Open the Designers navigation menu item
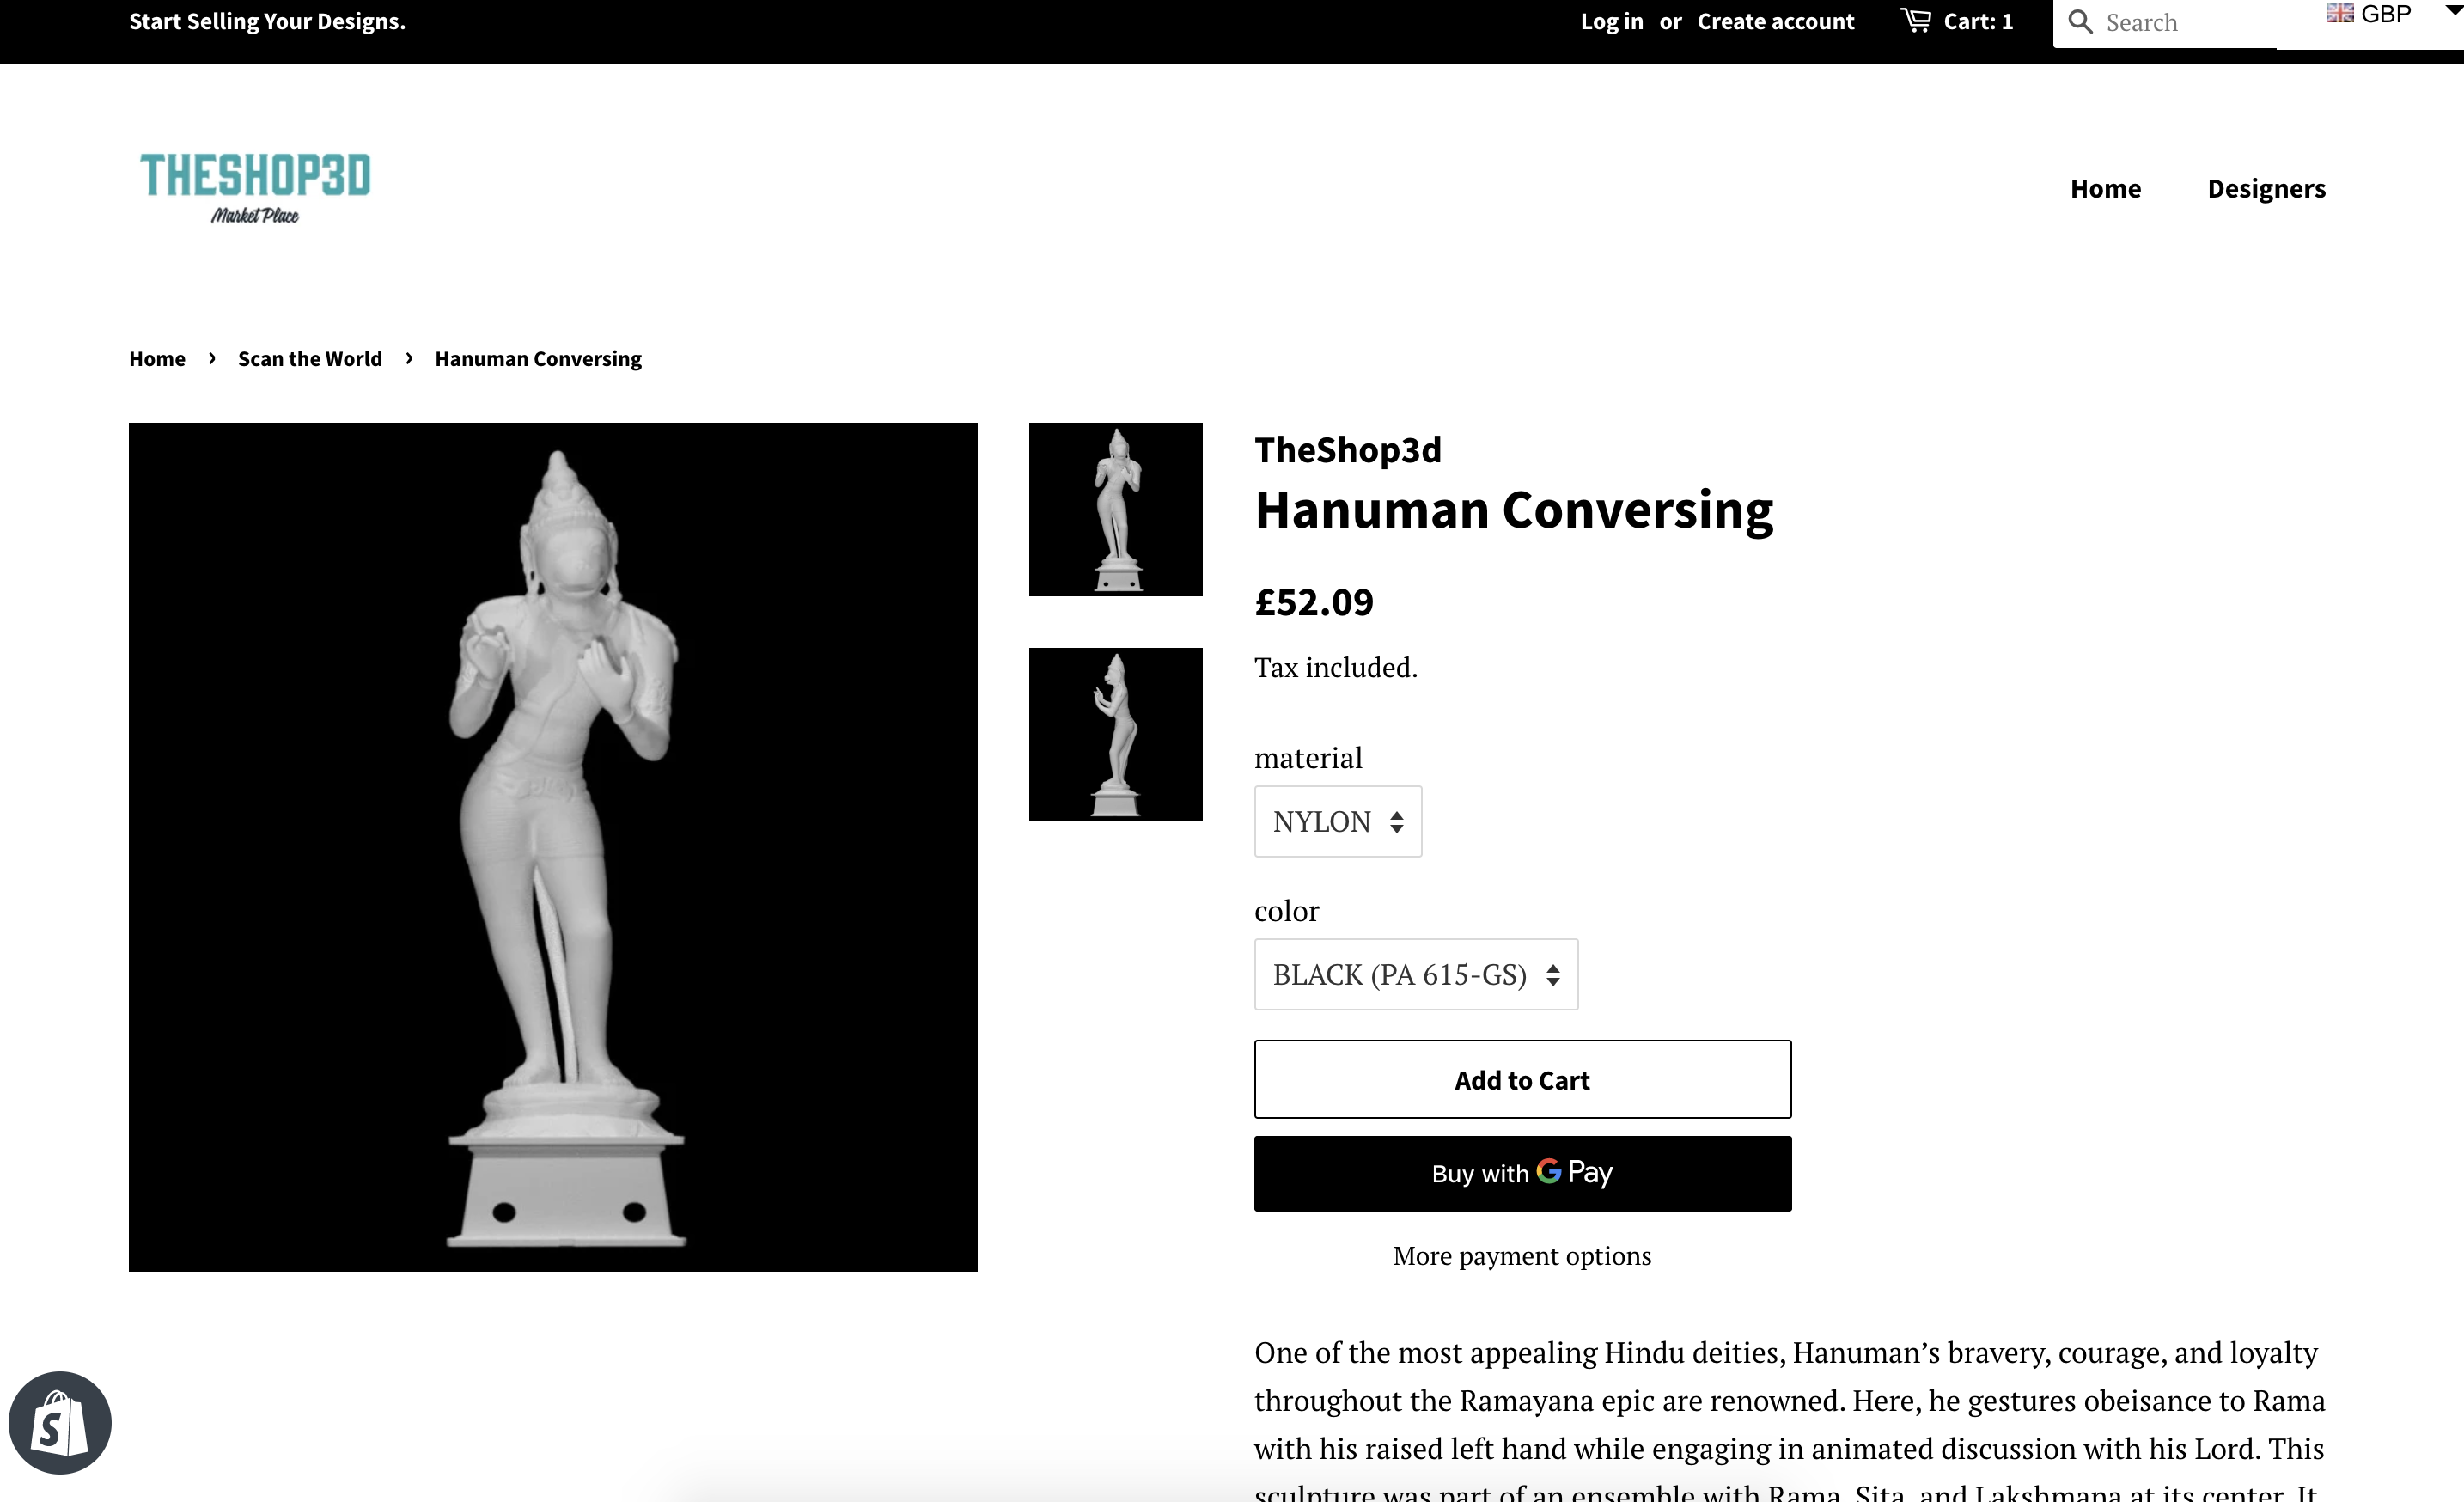The width and height of the screenshot is (2464, 1502). [x=2266, y=188]
